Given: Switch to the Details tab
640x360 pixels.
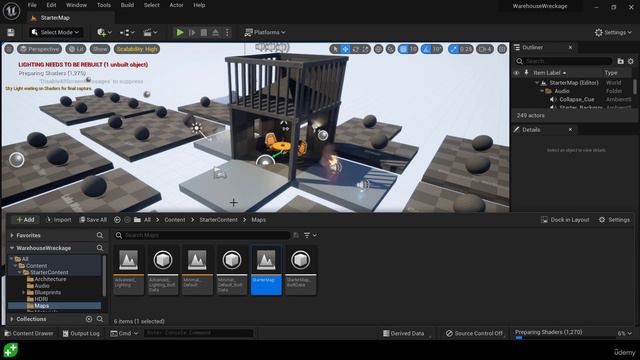Looking at the screenshot, I should [531, 129].
